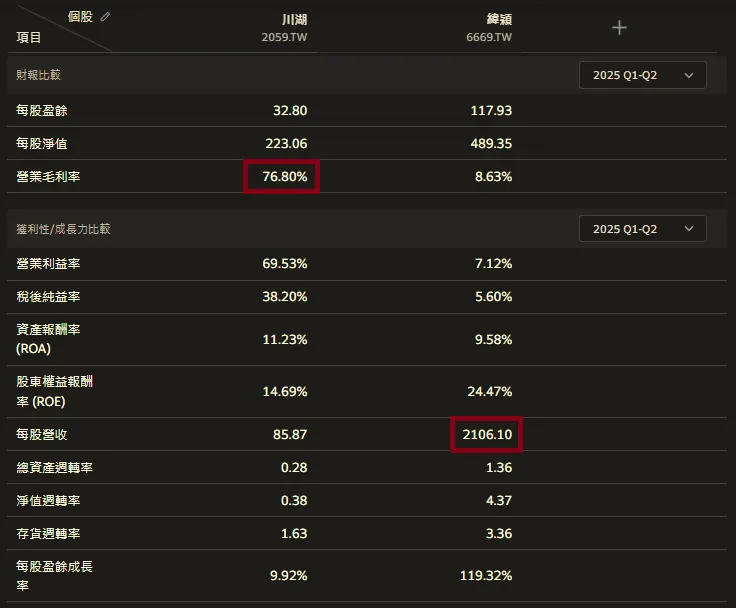Screen dimensions: 736x608
Task: Click the 6669.TW ticker code
Action: pyautogui.click(x=489, y=38)
